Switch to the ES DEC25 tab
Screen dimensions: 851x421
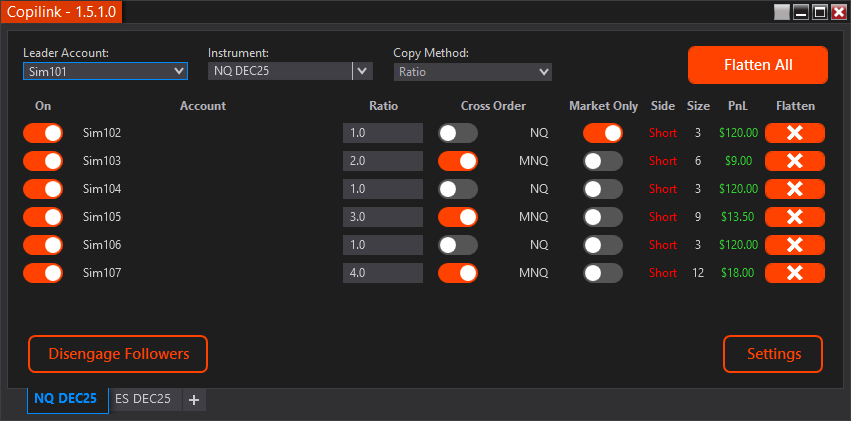pos(143,399)
